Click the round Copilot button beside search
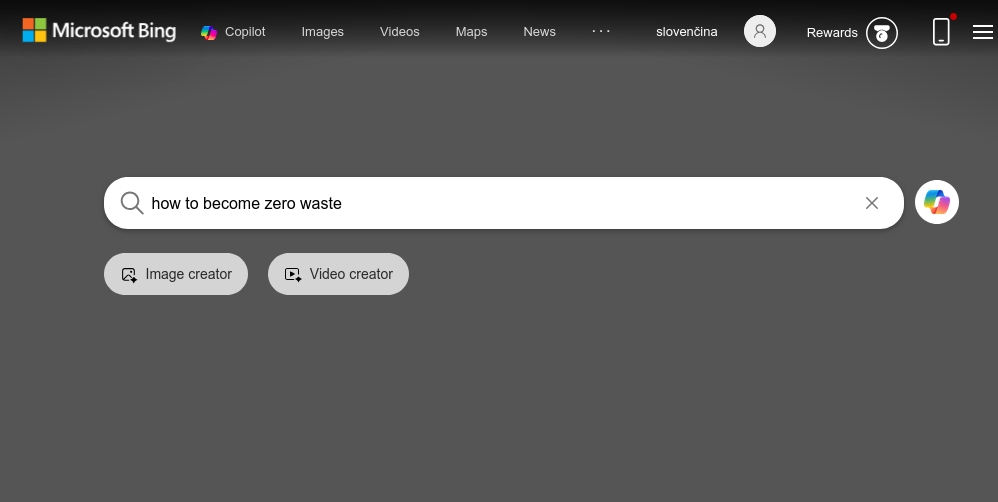This screenshot has height=502, width=998. pos(937,202)
